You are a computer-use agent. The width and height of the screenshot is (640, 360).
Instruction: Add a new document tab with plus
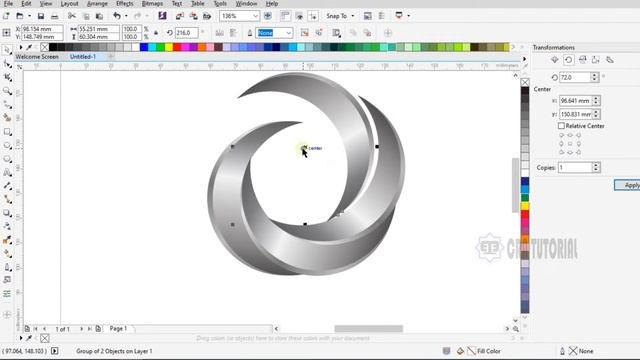pos(110,57)
